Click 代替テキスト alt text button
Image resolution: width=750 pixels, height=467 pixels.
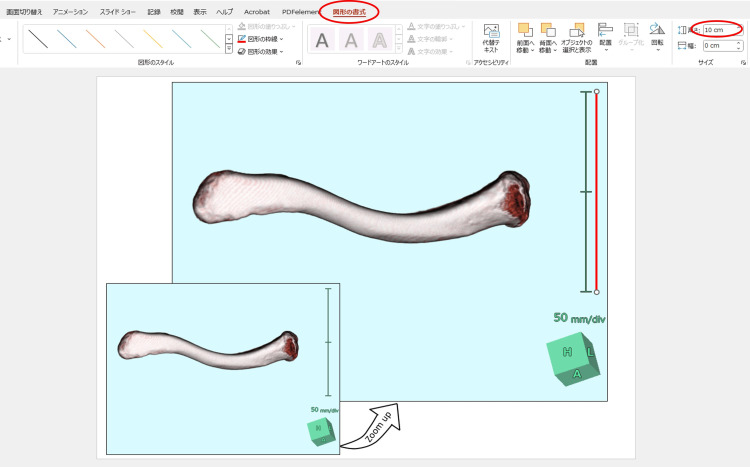(491, 38)
